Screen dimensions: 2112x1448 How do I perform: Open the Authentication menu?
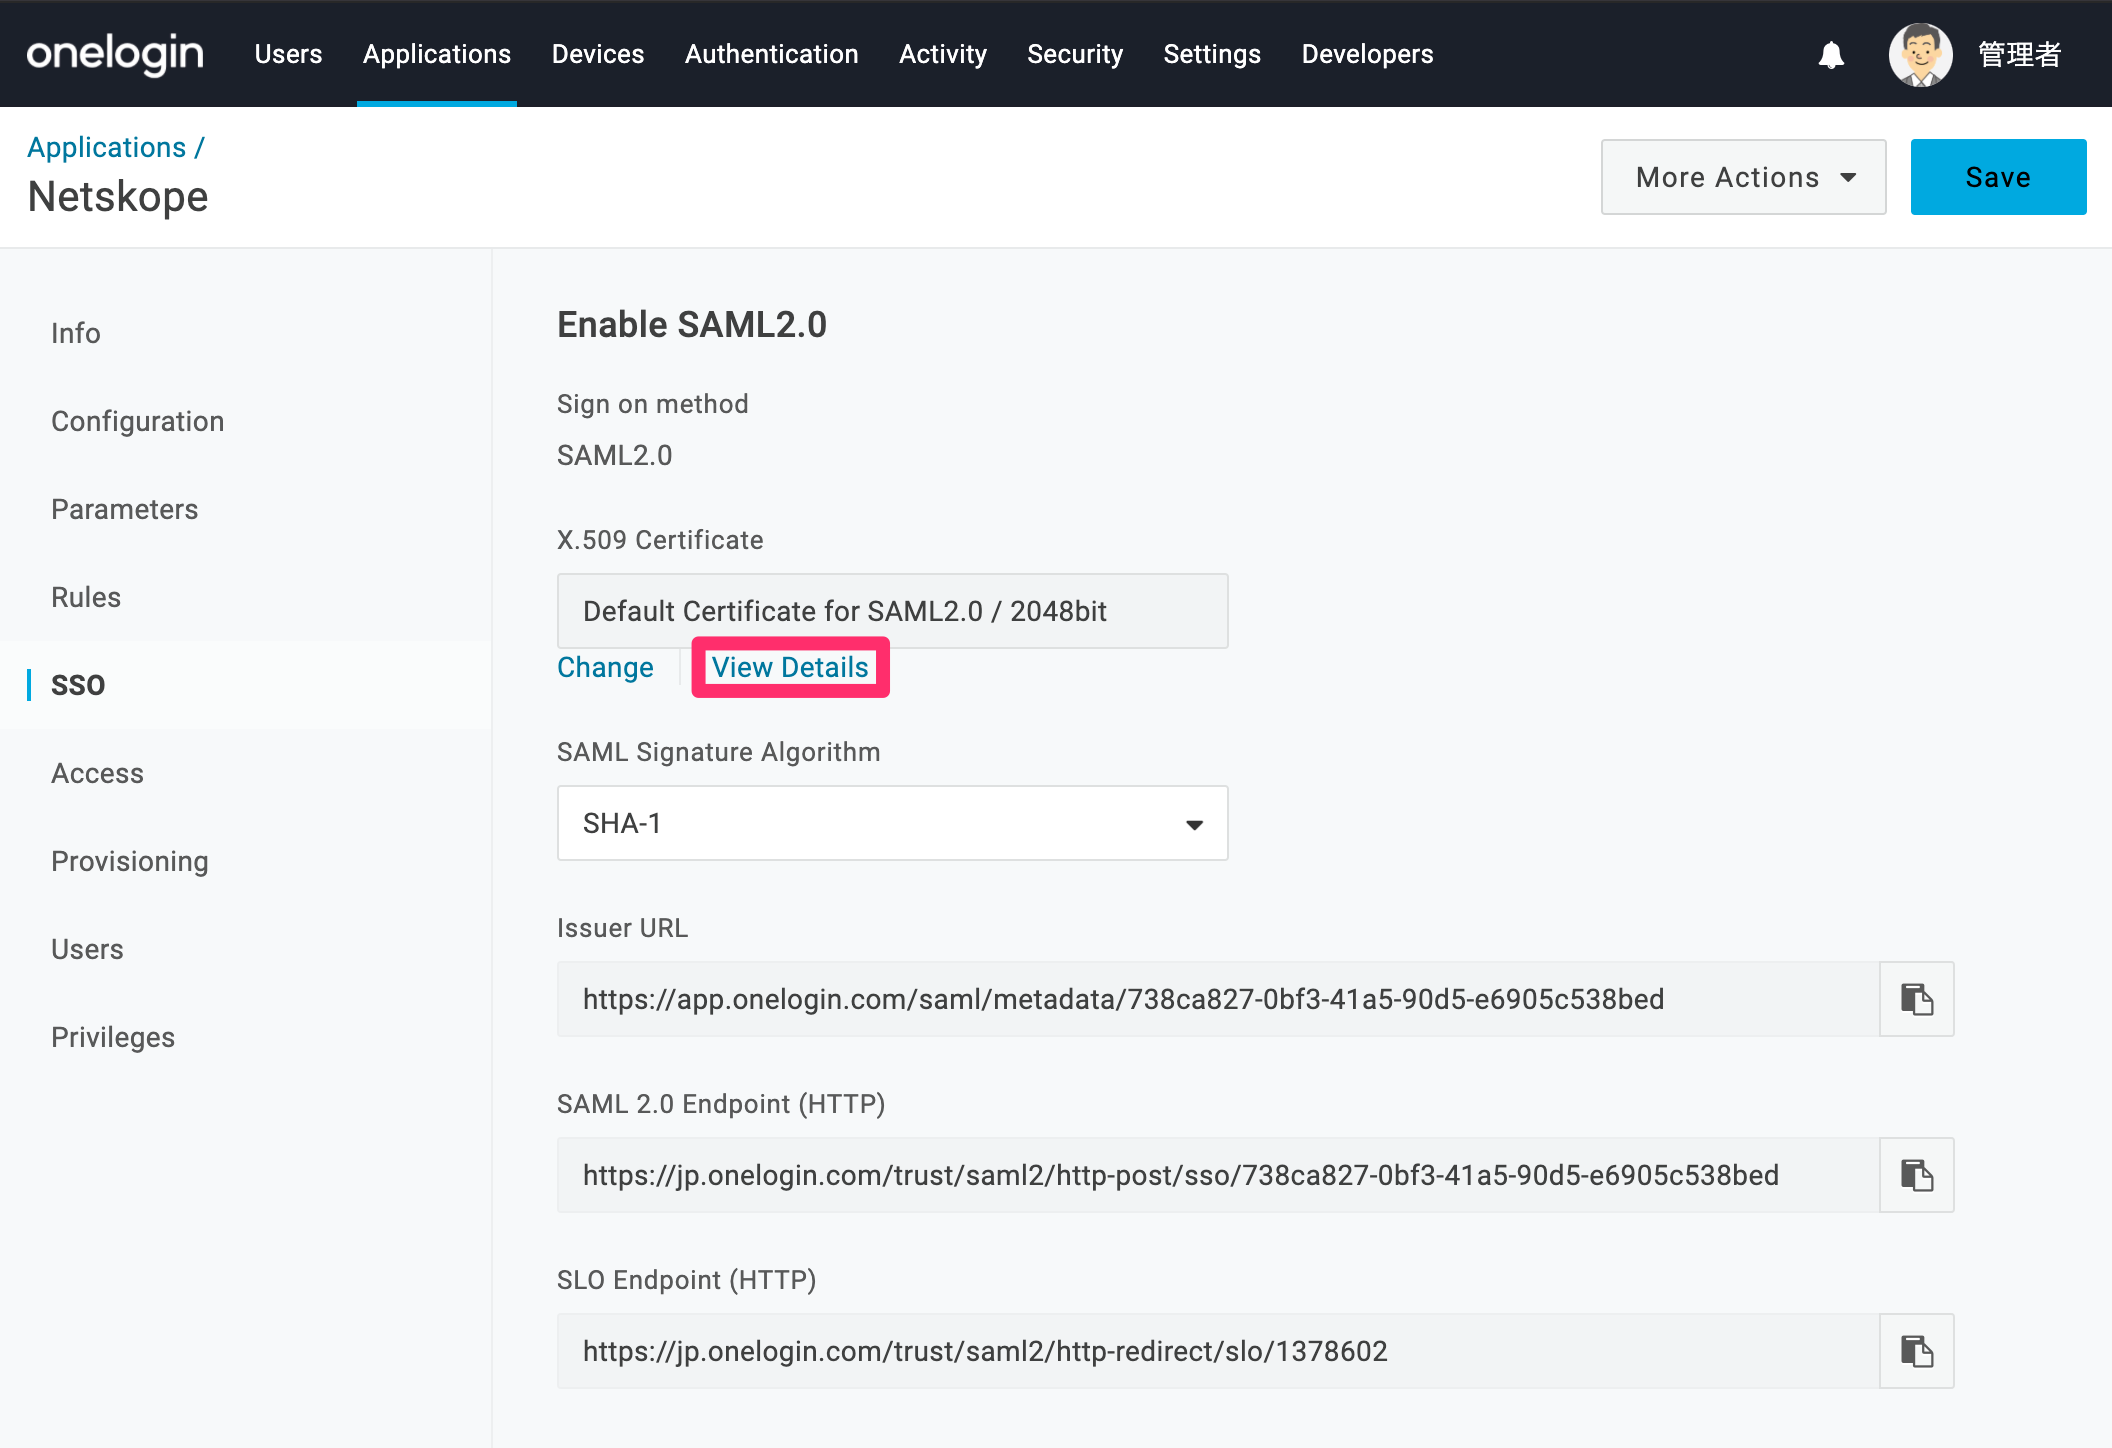click(771, 54)
